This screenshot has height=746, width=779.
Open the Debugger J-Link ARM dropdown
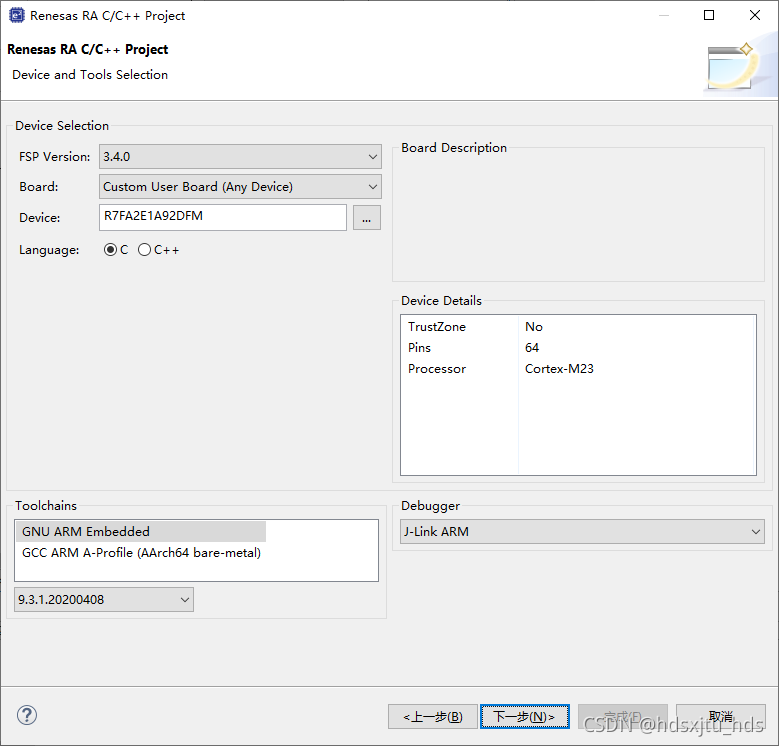tap(582, 531)
